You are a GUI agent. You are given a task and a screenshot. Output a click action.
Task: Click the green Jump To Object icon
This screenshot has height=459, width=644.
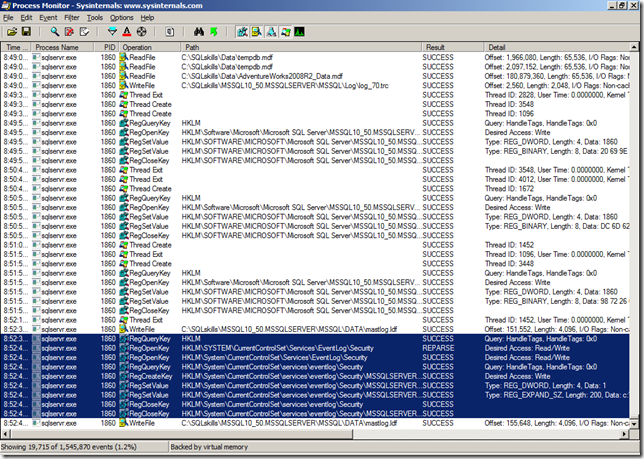click(214, 32)
